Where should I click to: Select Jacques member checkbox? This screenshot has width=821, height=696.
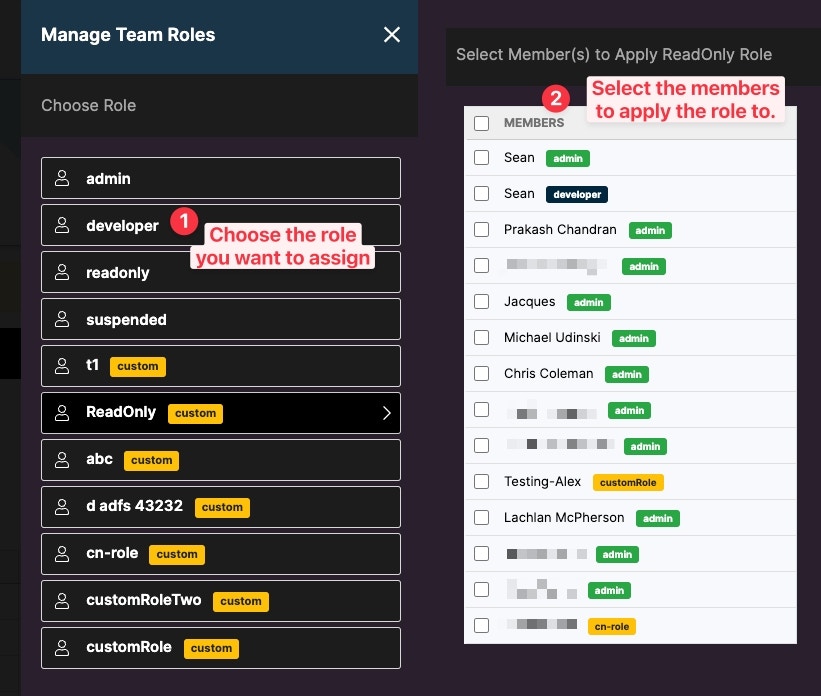coord(481,302)
